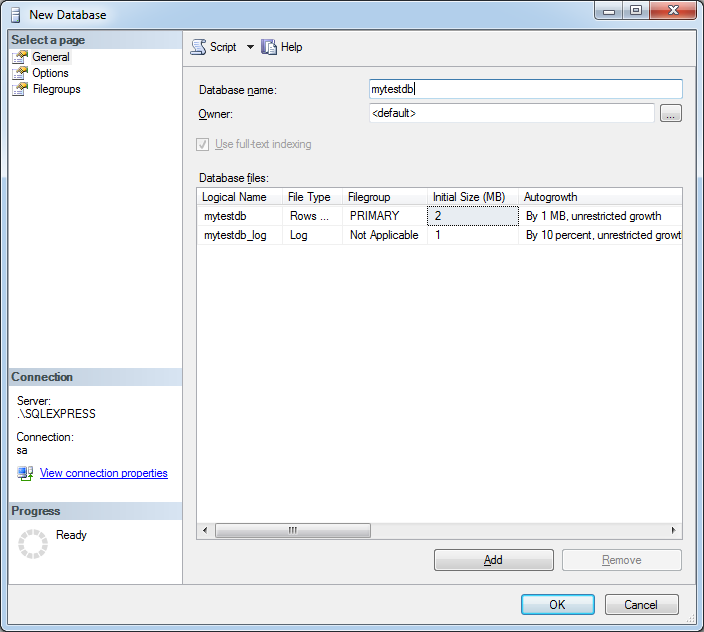Open View connection properties link
704x632 pixels.
[x=104, y=473]
